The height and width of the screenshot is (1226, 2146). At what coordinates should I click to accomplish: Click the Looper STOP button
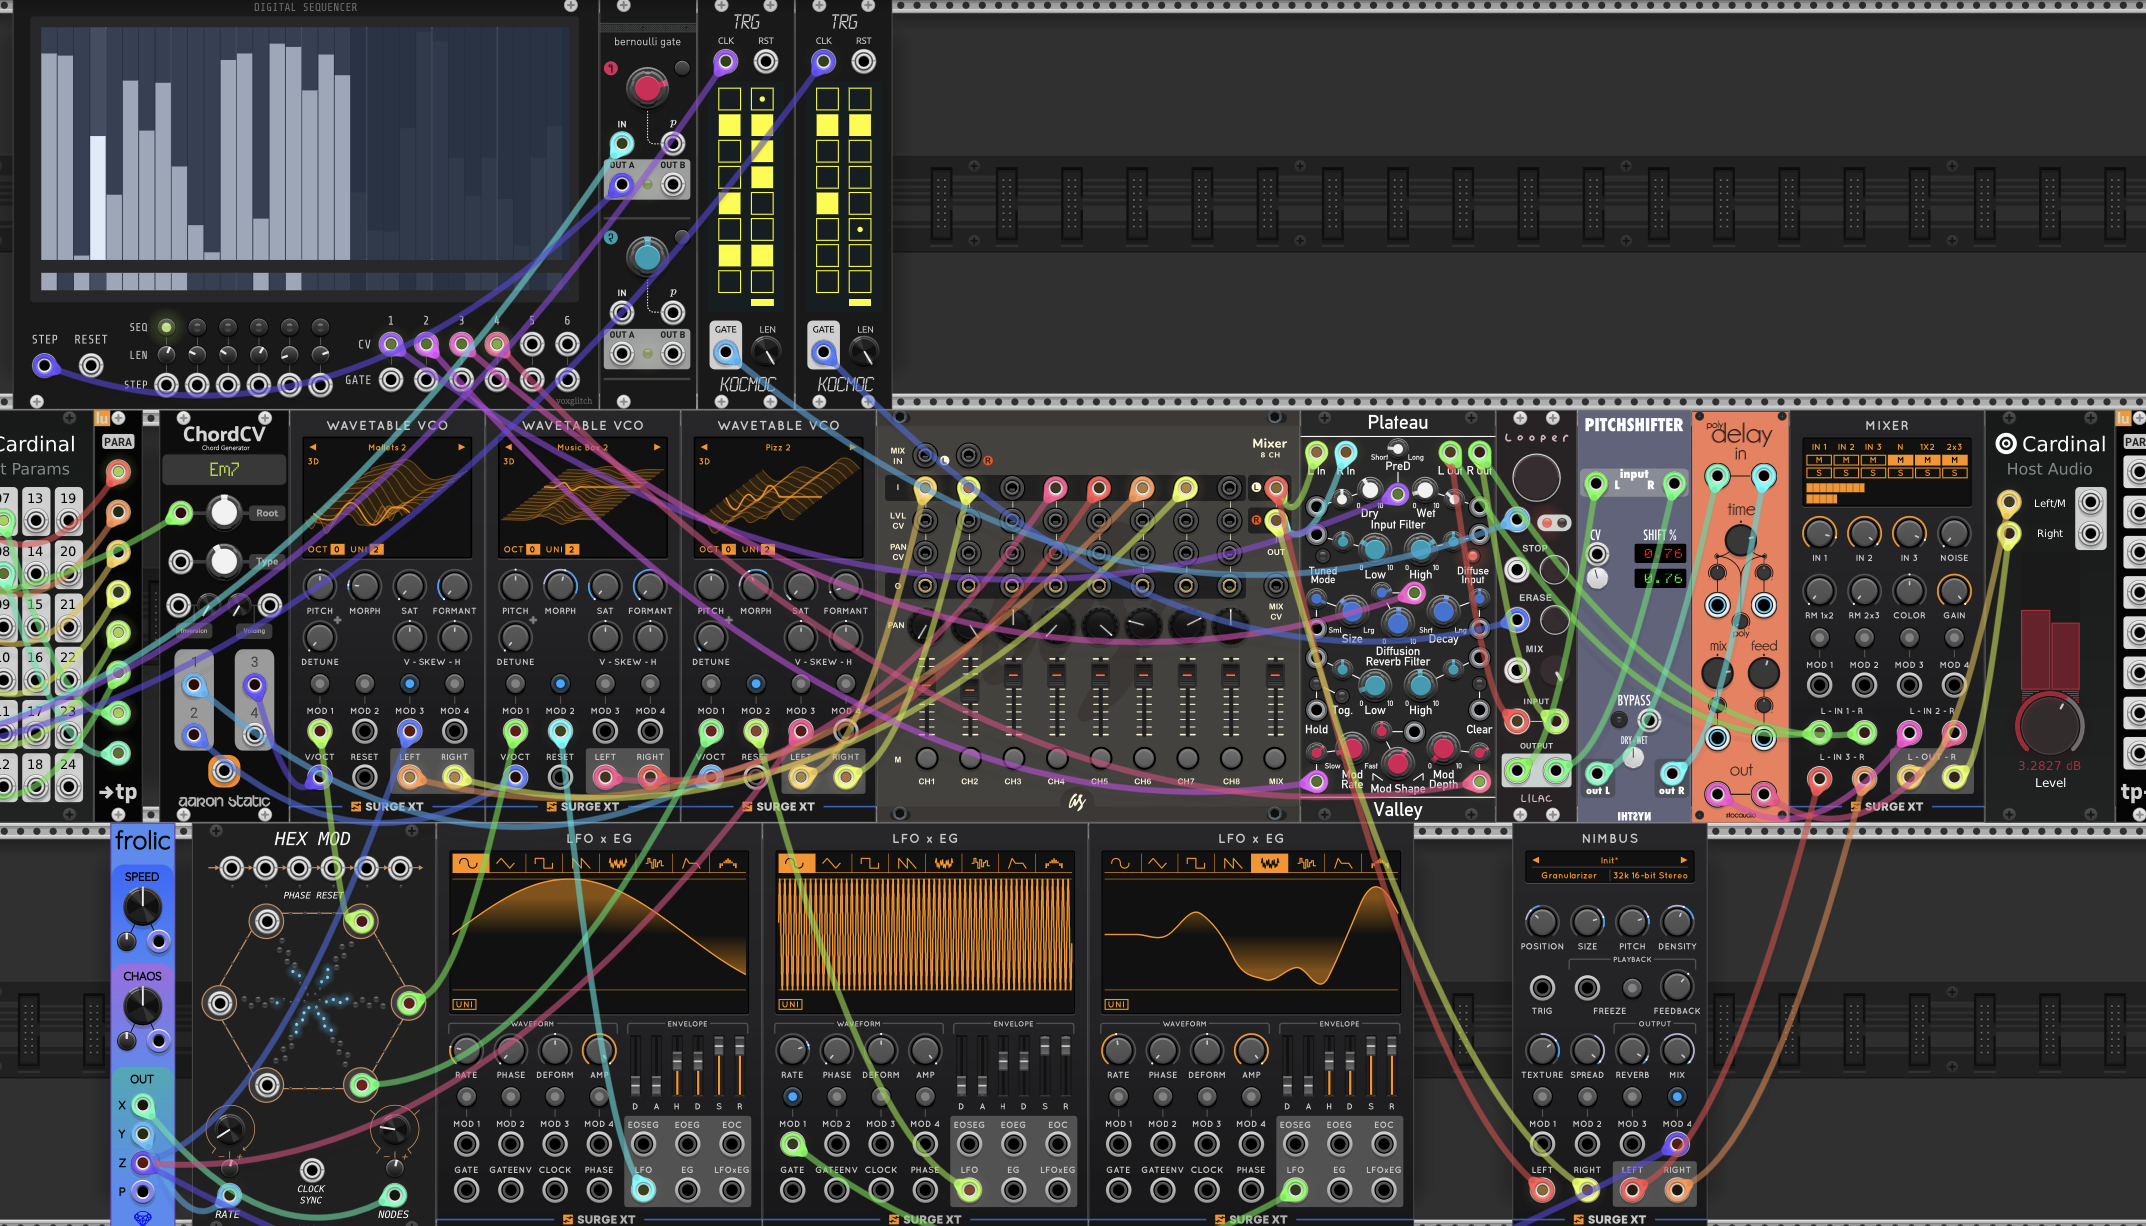click(1554, 569)
